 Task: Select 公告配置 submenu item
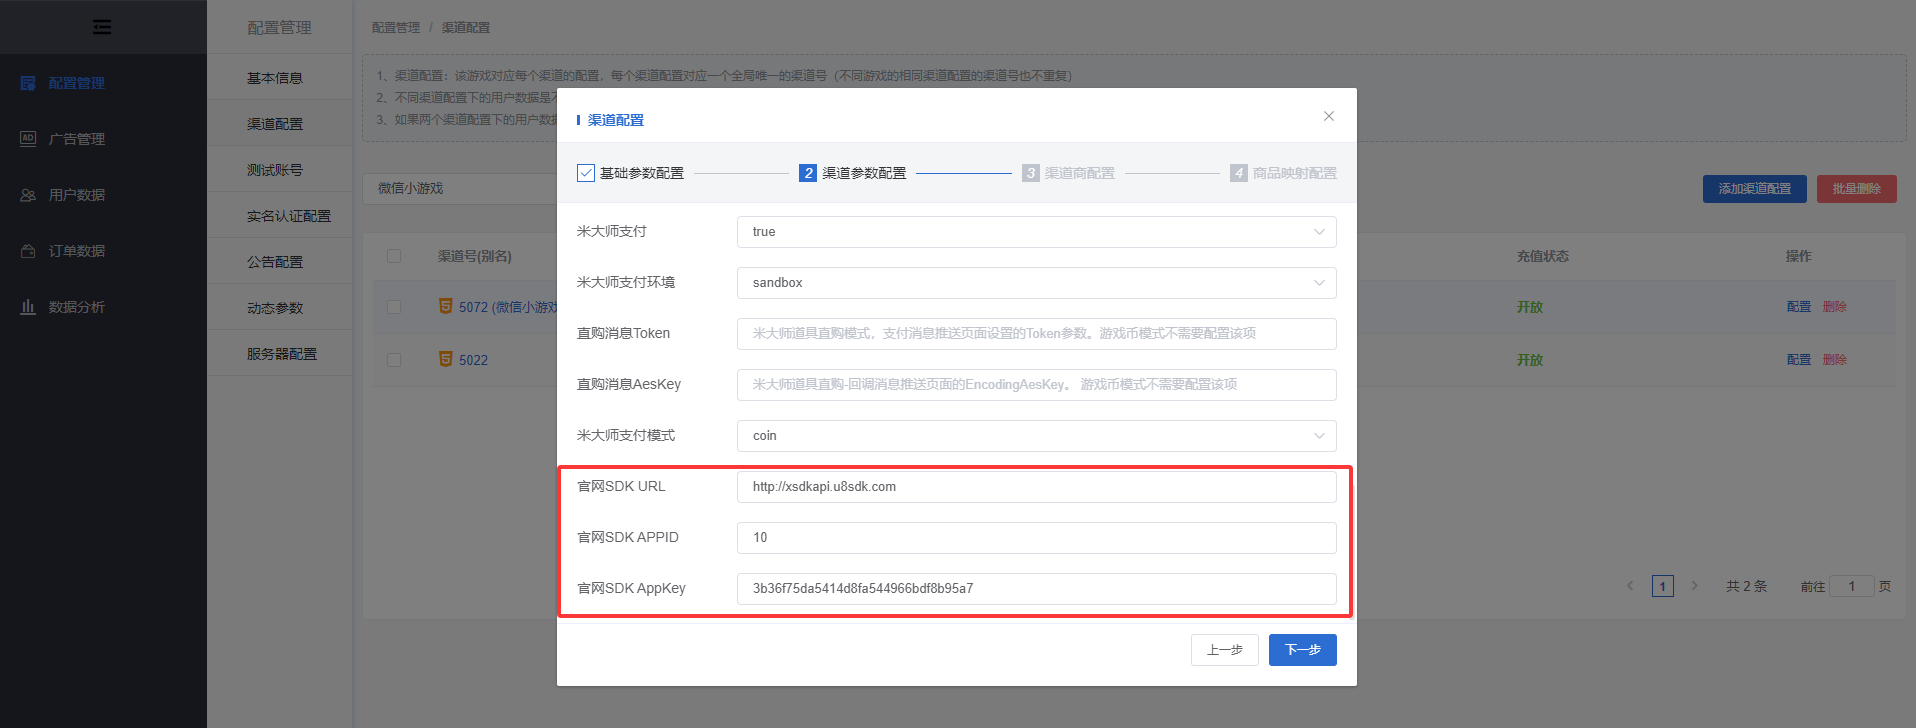[280, 262]
